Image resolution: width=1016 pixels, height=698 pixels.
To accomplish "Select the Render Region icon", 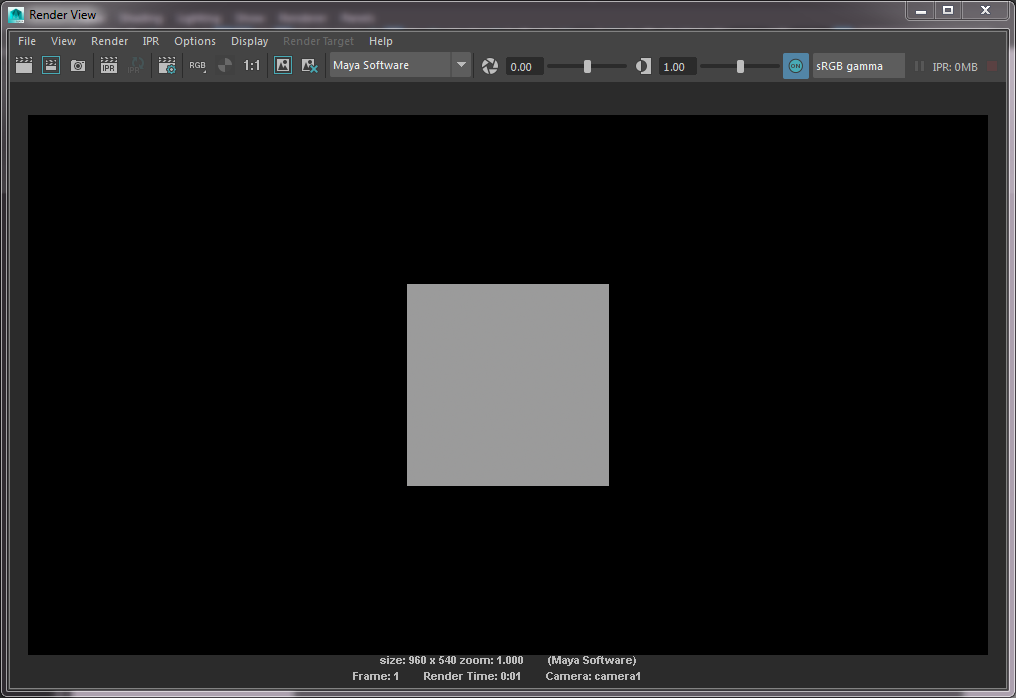I will coord(51,65).
